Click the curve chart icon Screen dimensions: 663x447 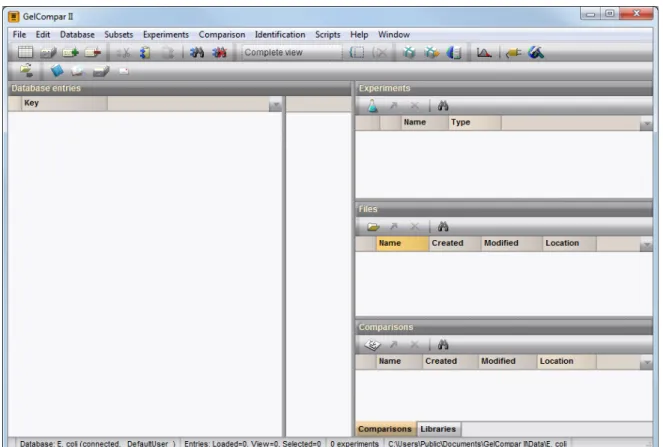[484, 52]
